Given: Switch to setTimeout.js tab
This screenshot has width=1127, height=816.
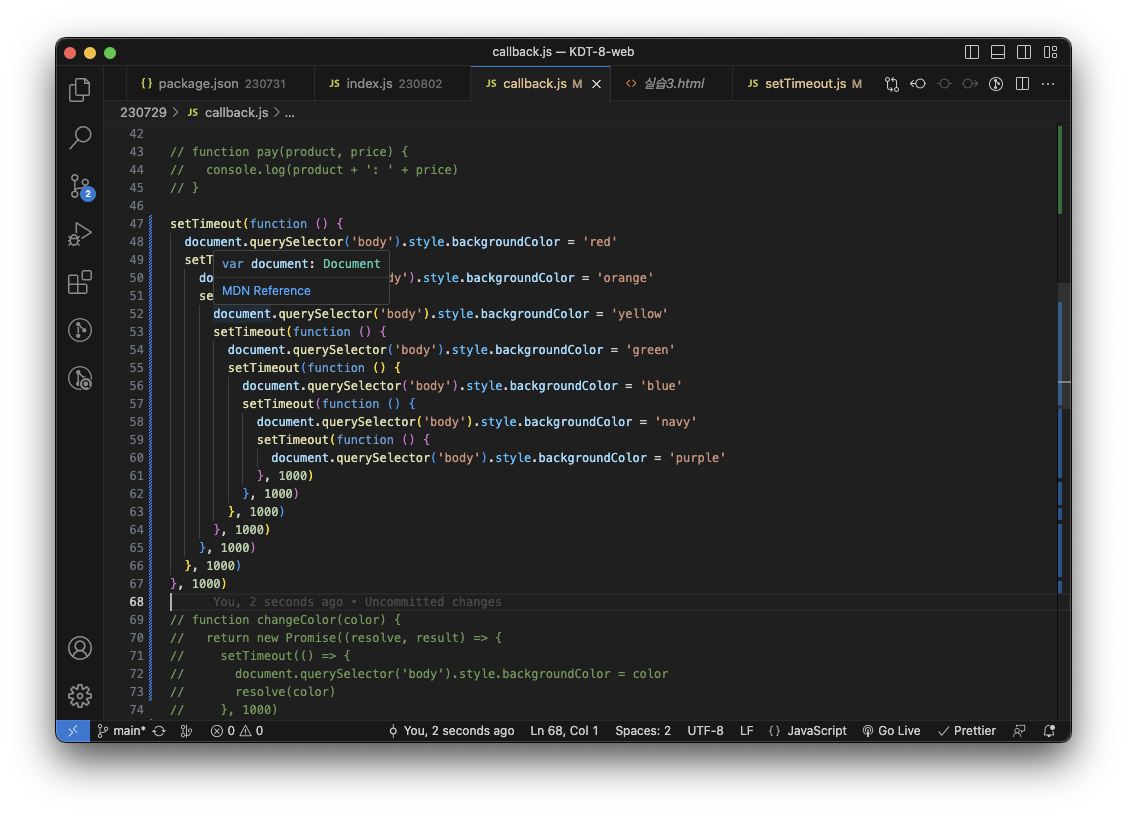Looking at the screenshot, I should click(804, 83).
